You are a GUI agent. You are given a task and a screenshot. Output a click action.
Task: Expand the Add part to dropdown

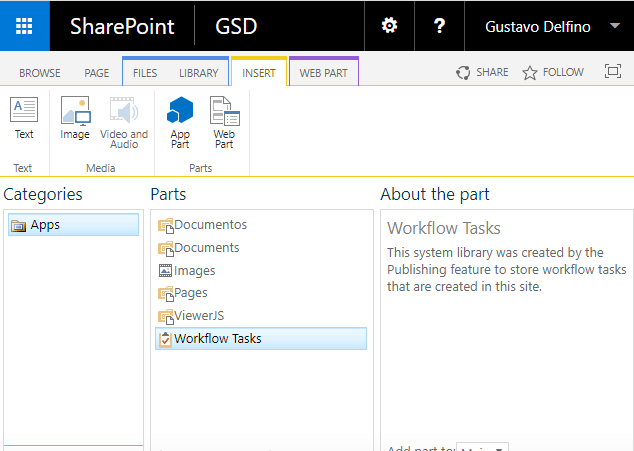[484, 447]
